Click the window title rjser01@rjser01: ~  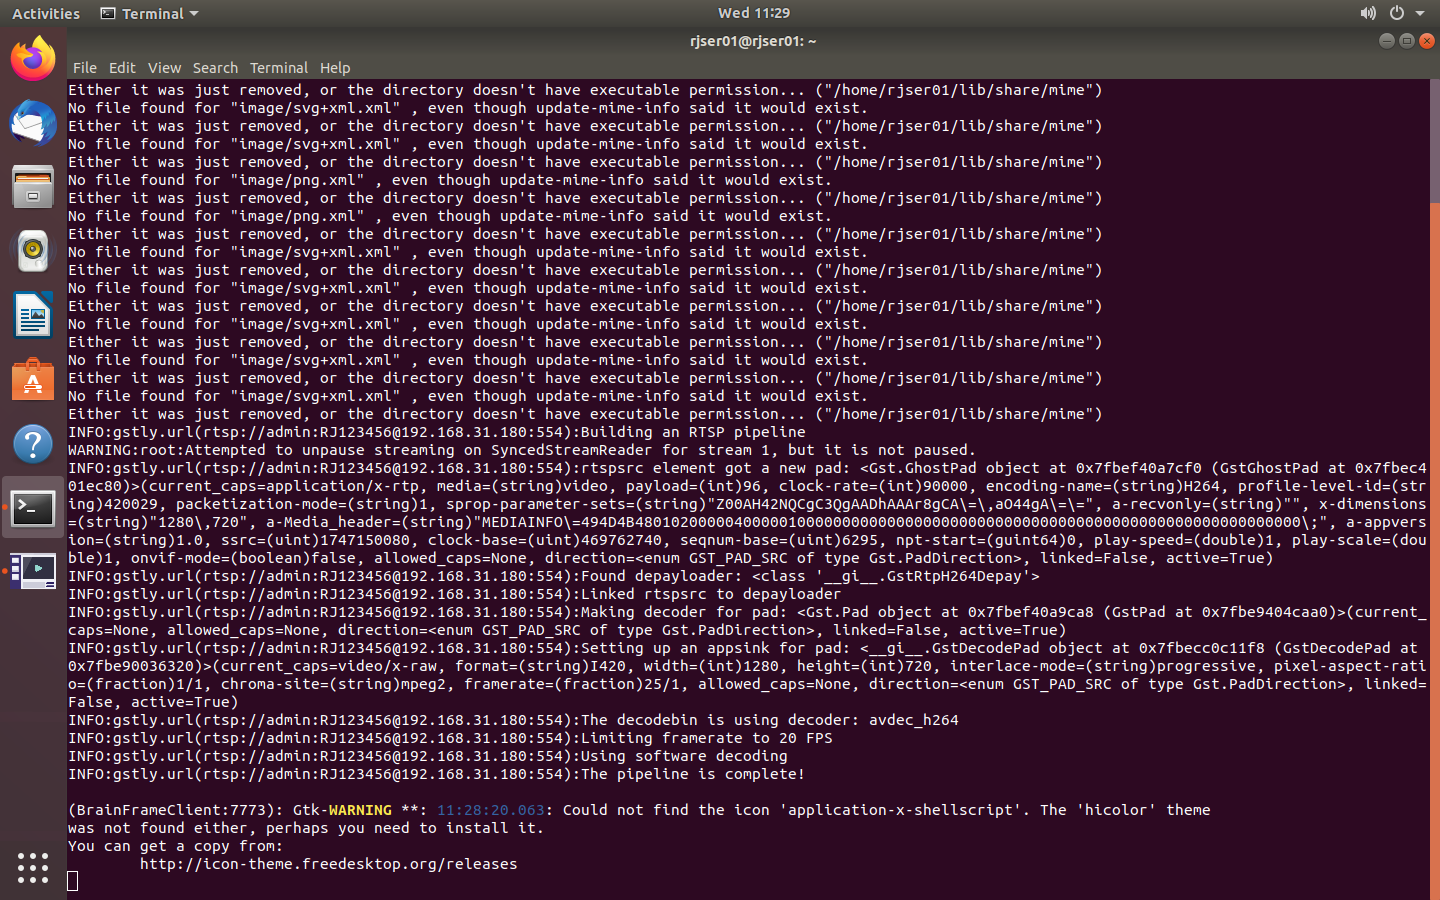pyautogui.click(x=753, y=41)
